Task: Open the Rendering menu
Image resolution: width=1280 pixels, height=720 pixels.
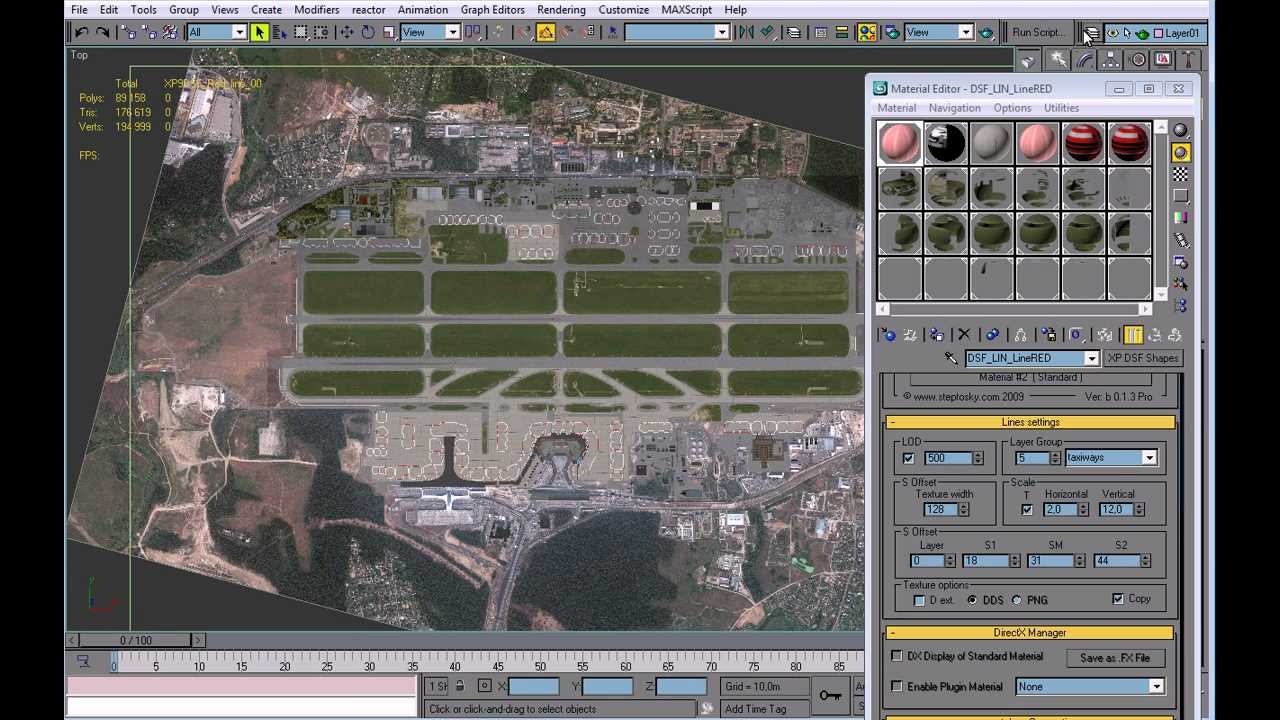Action: [561, 10]
